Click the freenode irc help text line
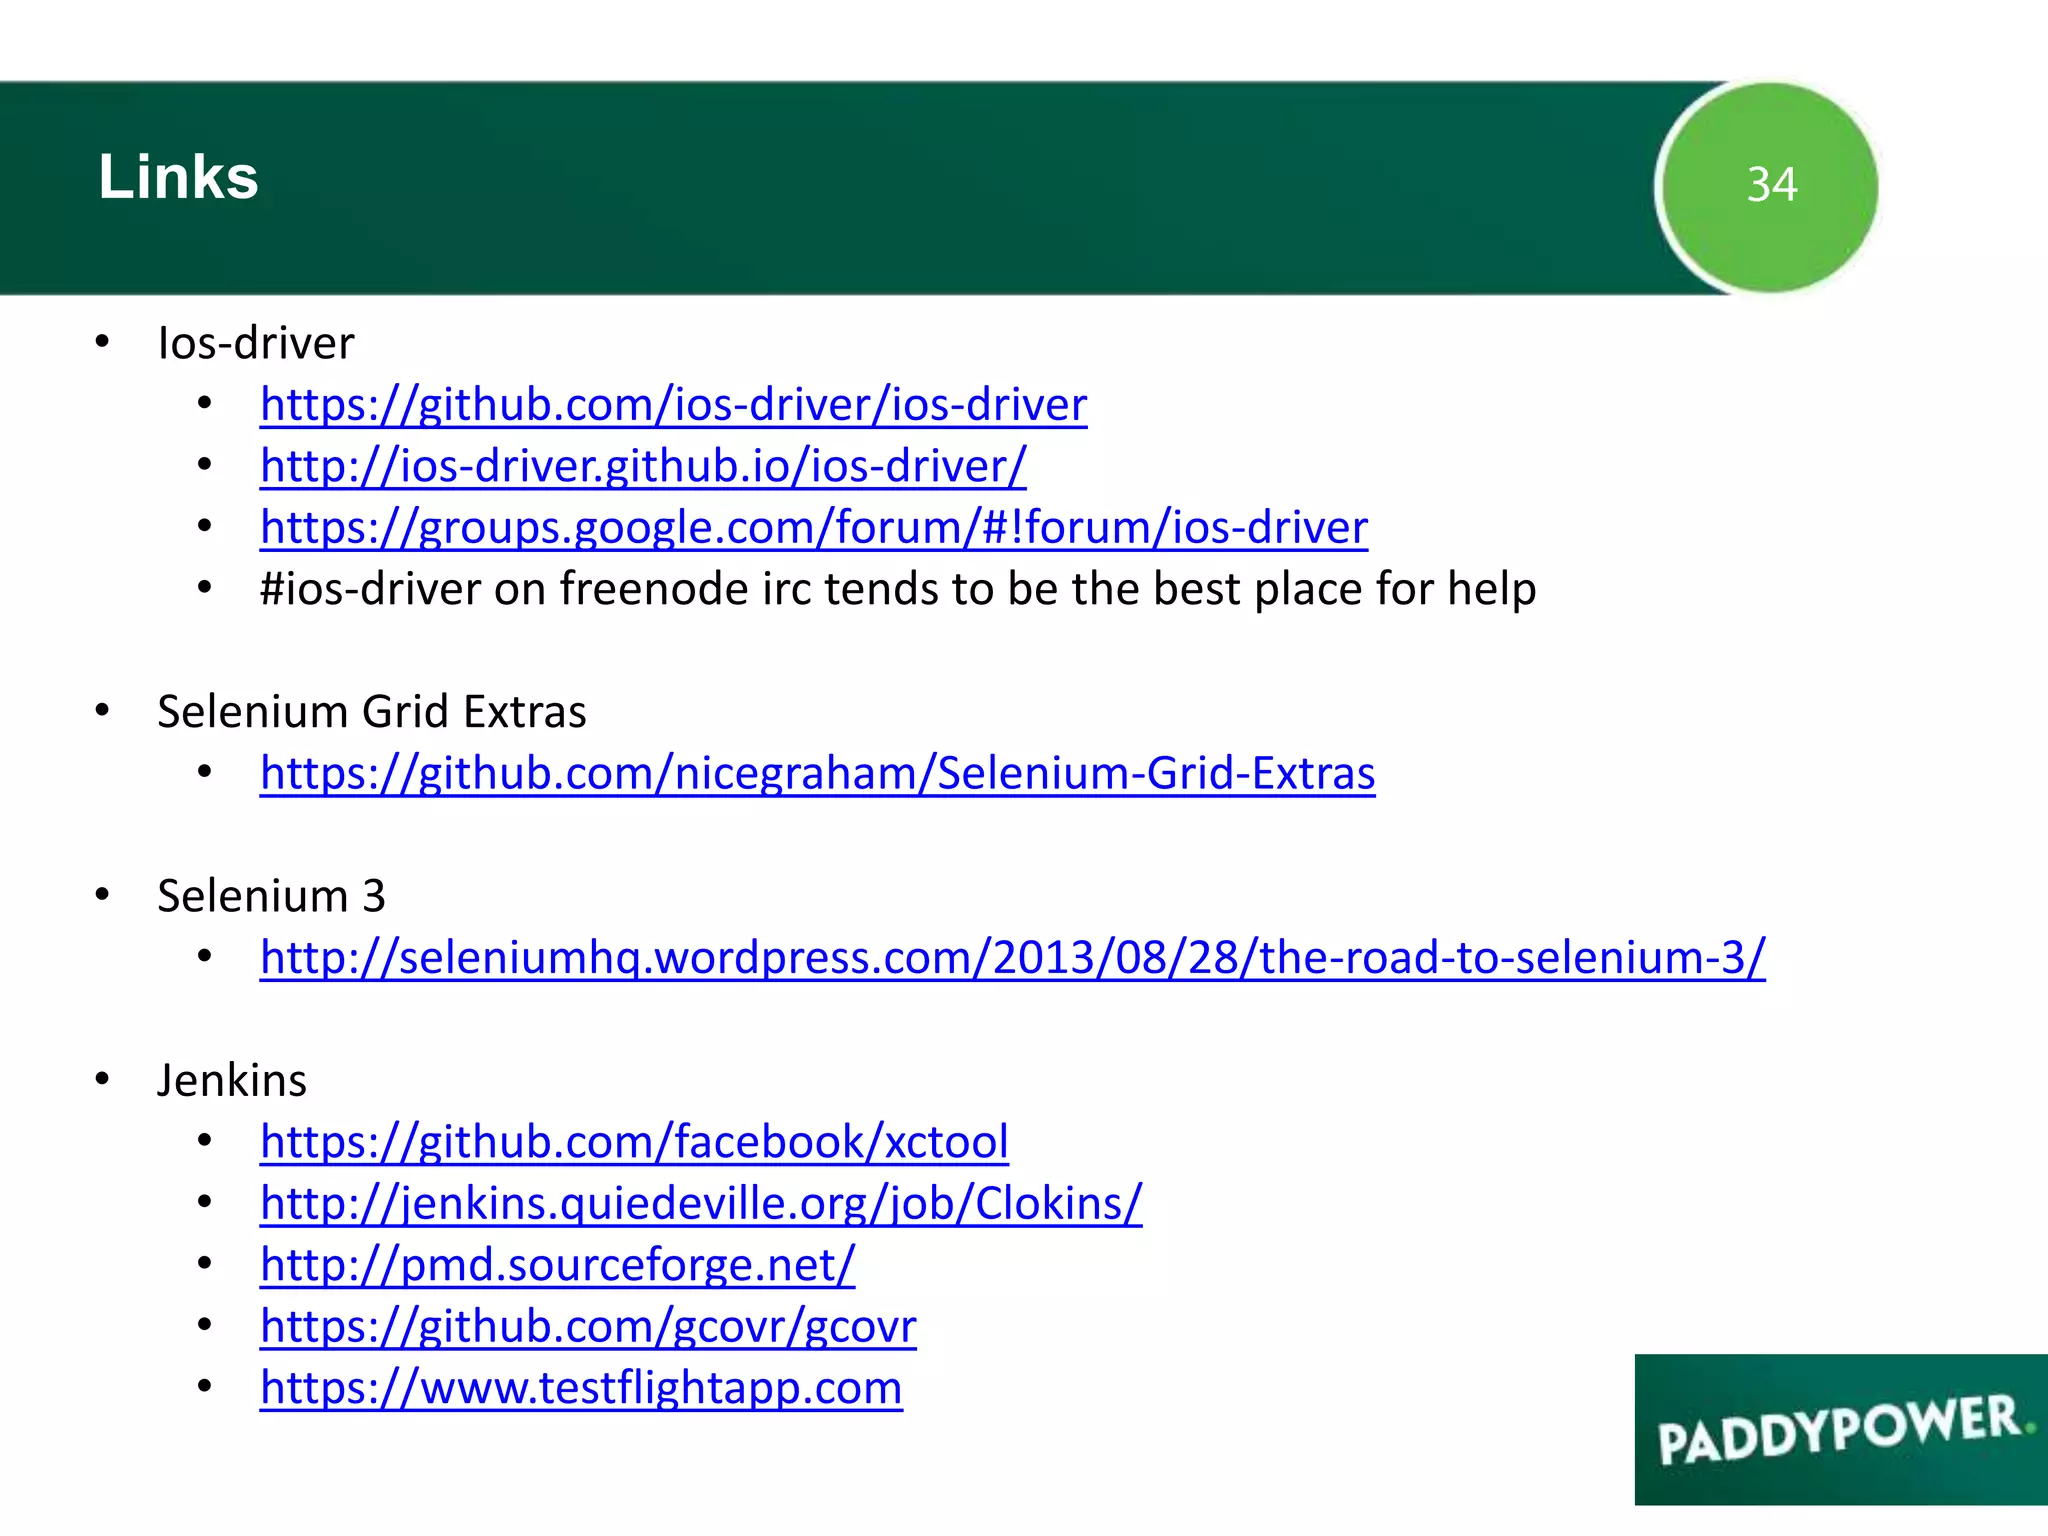 897,590
